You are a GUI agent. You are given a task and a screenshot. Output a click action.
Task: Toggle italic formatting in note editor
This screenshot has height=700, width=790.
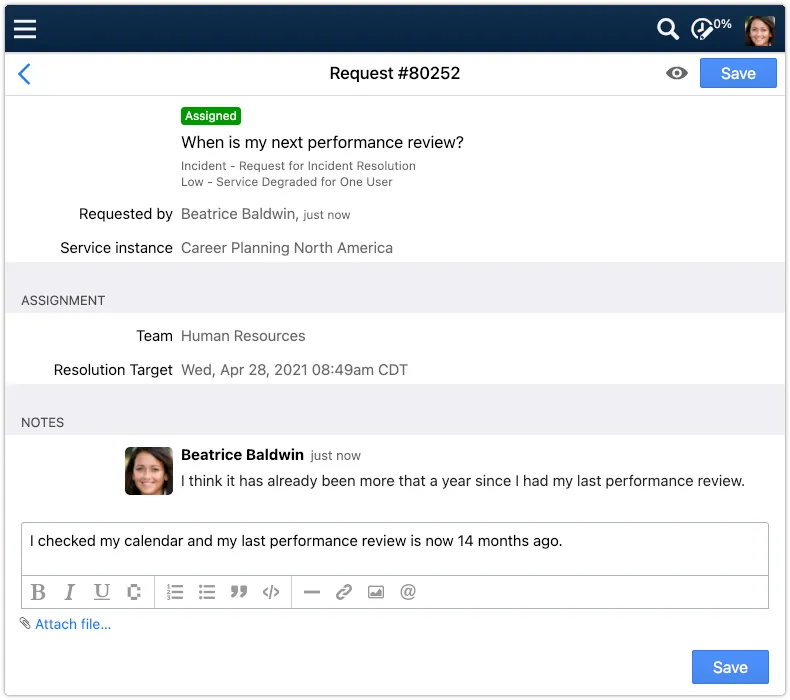point(70,592)
